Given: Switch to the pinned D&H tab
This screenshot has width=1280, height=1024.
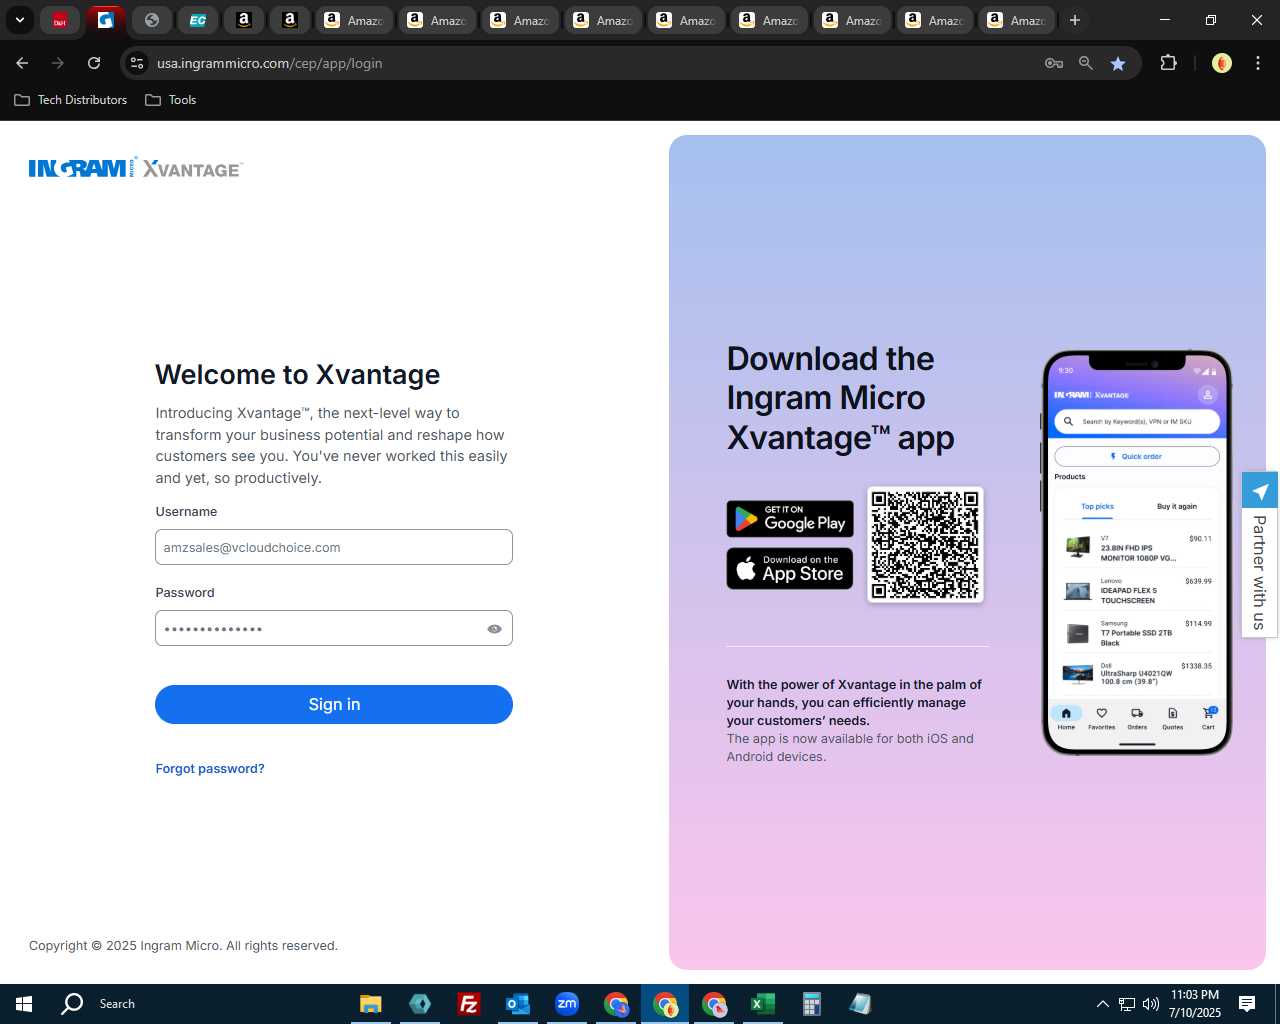Looking at the screenshot, I should pyautogui.click(x=60, y=20).
